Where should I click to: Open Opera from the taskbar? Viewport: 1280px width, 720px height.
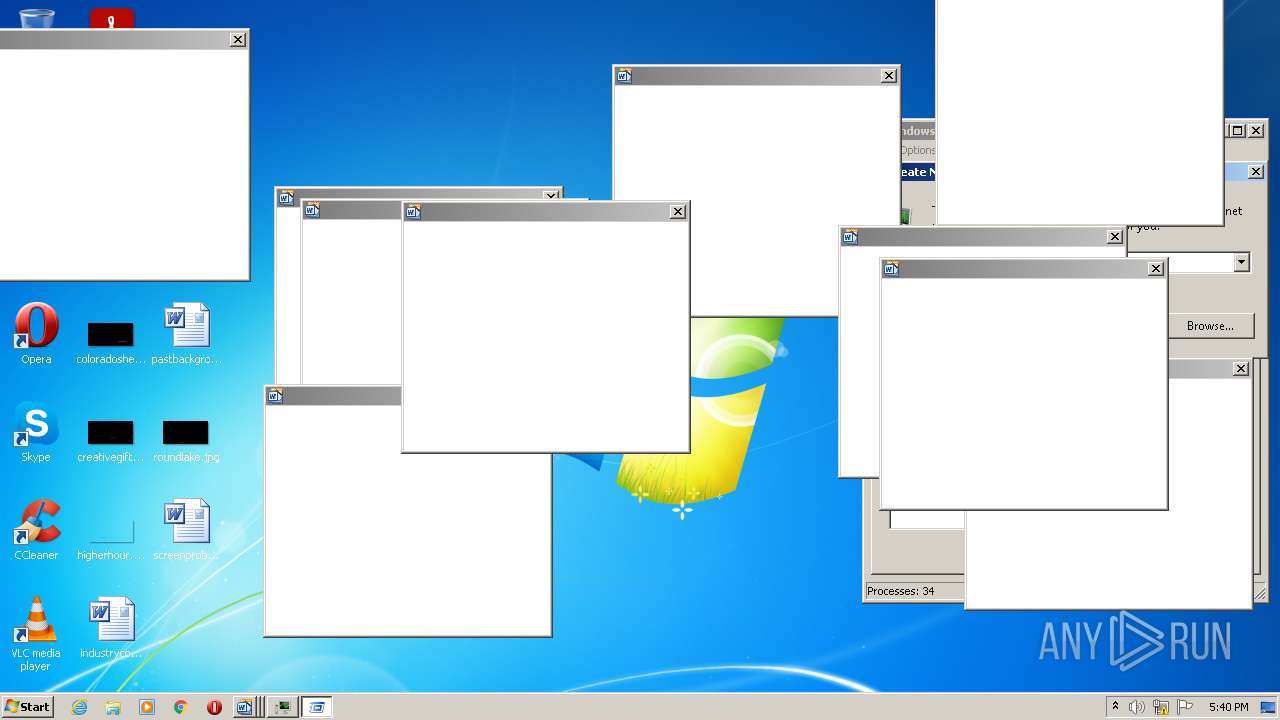(x=214, y=707)
